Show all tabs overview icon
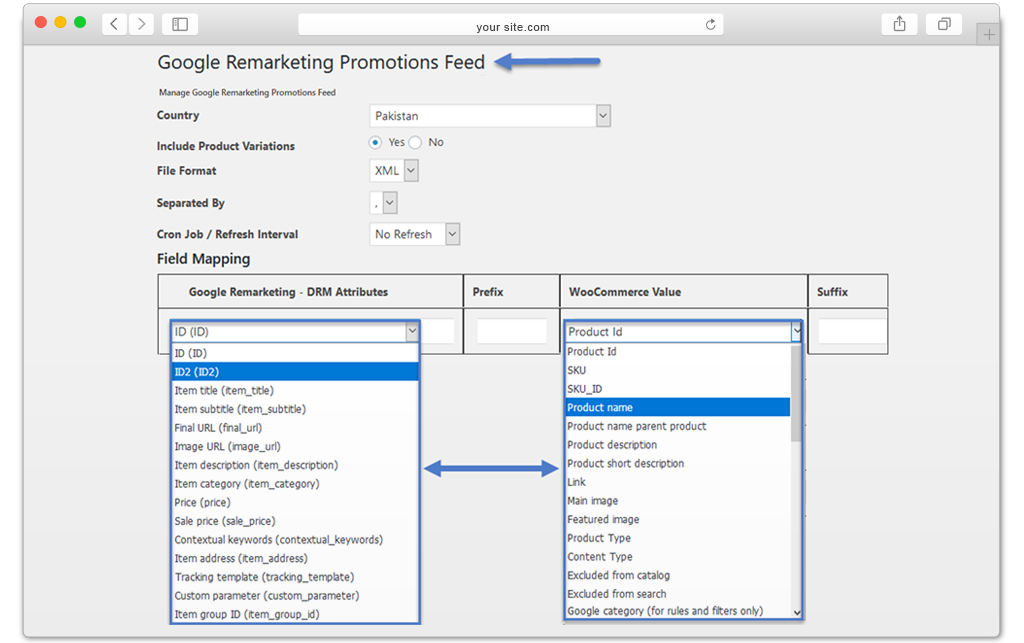The width and height of the screenshot is (1024, 643). pyautogui.click(x=944, y=24)
